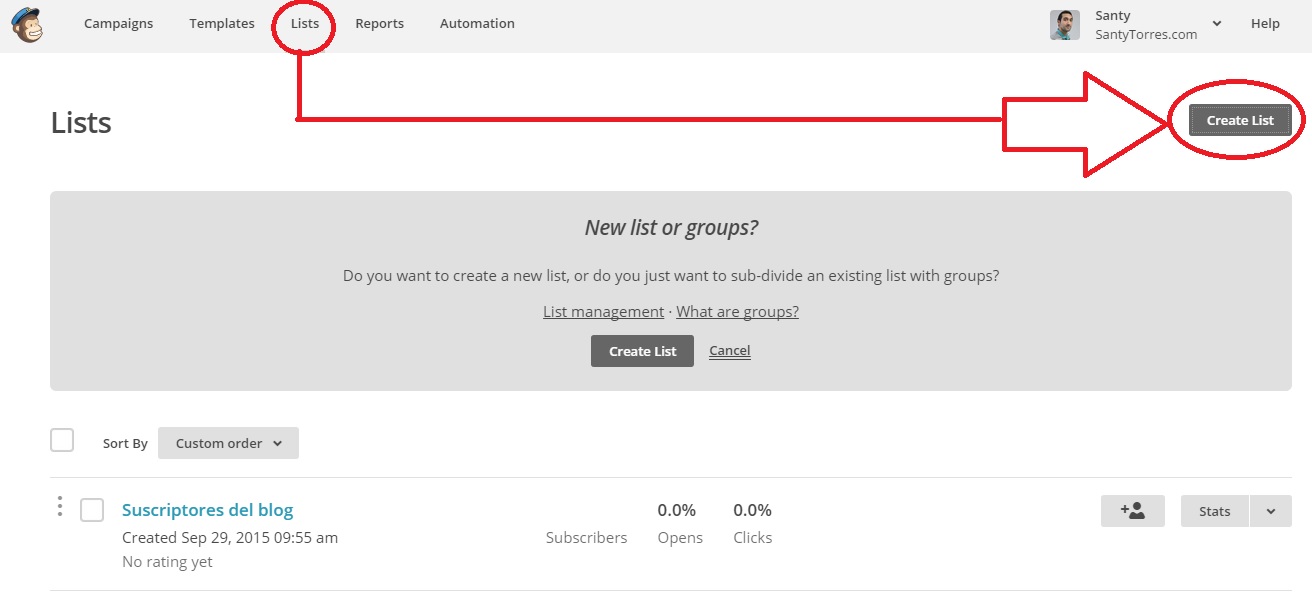Open the Custom order sort dropdown
Screen dimensions: 1312x608
[228, 443]
